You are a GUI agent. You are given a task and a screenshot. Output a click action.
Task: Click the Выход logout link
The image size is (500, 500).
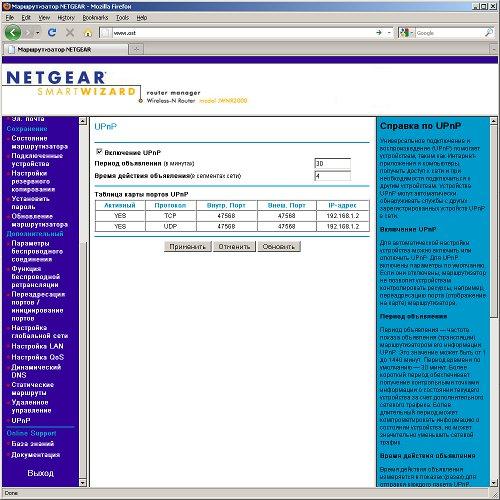point(40,473)
